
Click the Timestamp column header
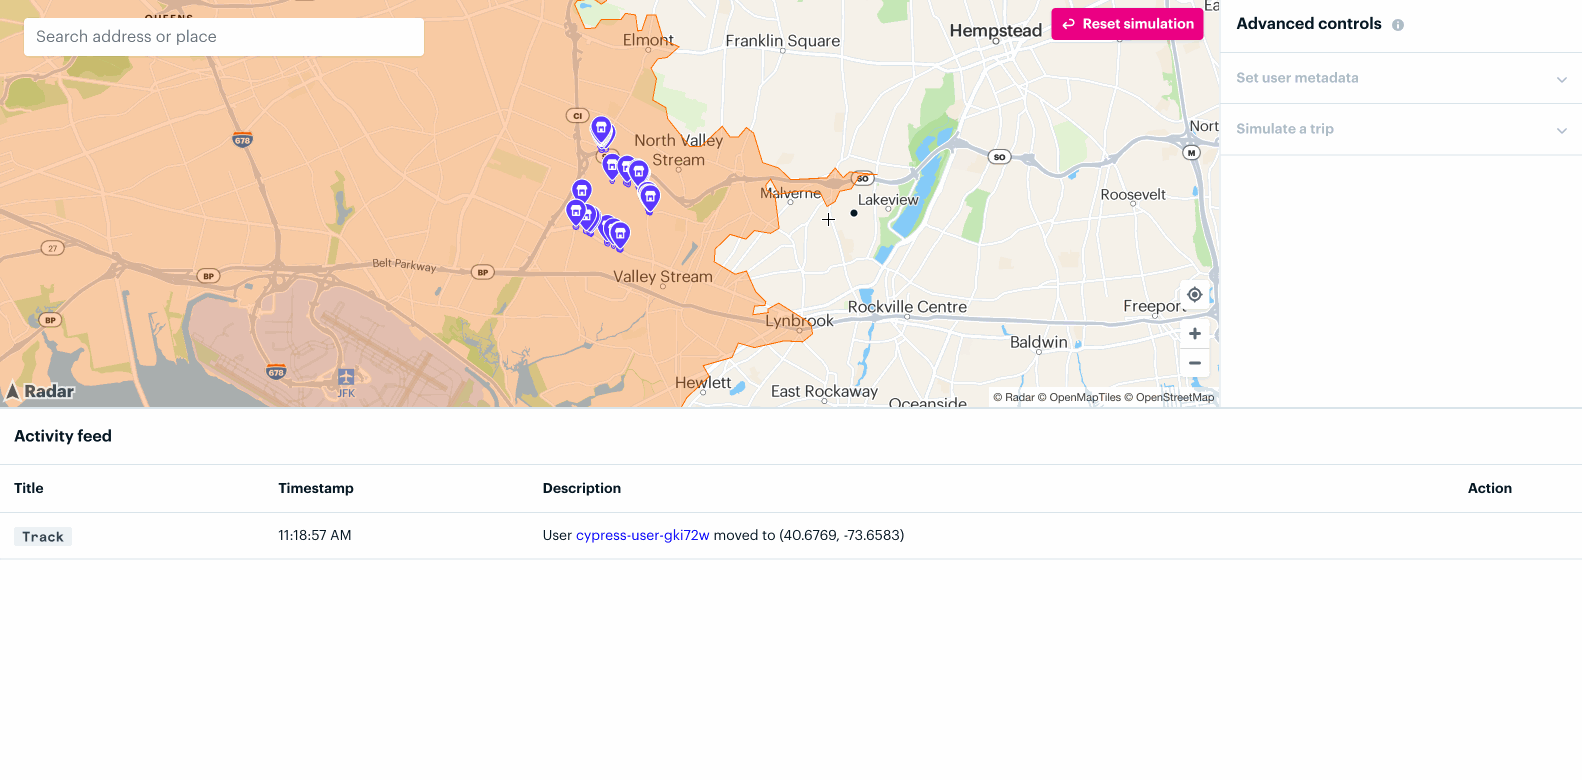(x=316, y=488)
